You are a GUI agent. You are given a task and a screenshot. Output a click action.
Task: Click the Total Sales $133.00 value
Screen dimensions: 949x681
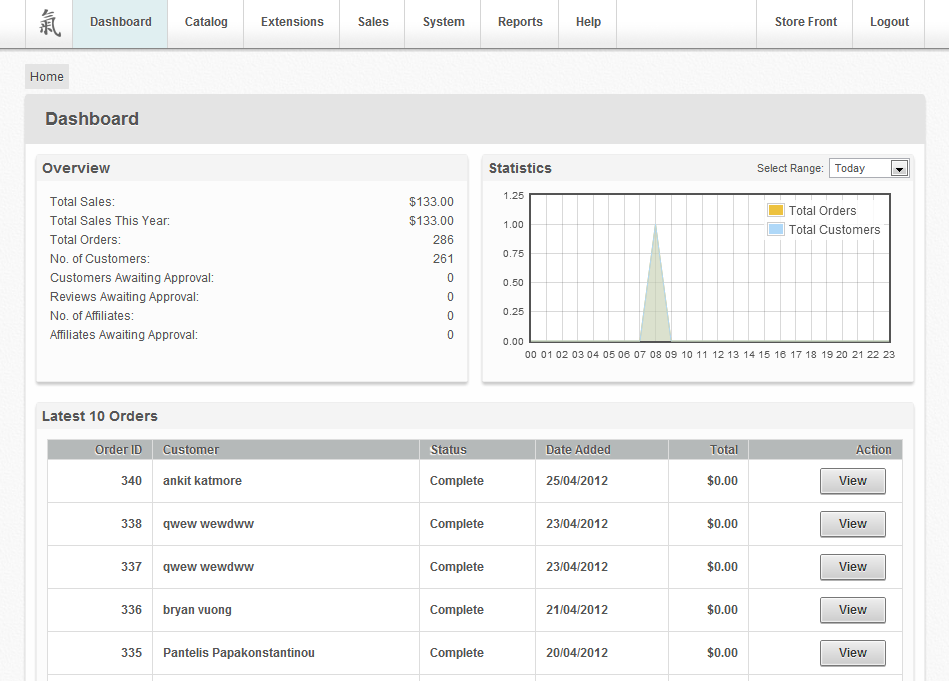pyautogui.click(x=431, y=202)
